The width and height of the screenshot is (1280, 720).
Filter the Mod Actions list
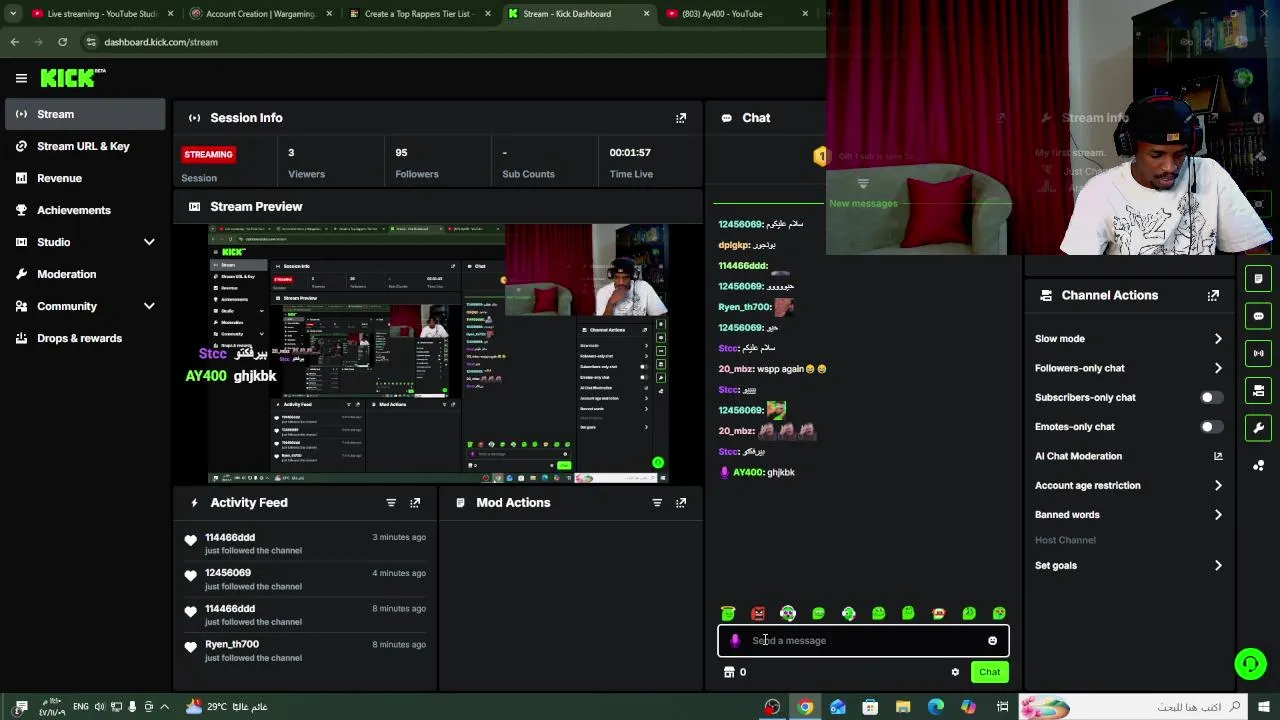[x=657, y=503]
